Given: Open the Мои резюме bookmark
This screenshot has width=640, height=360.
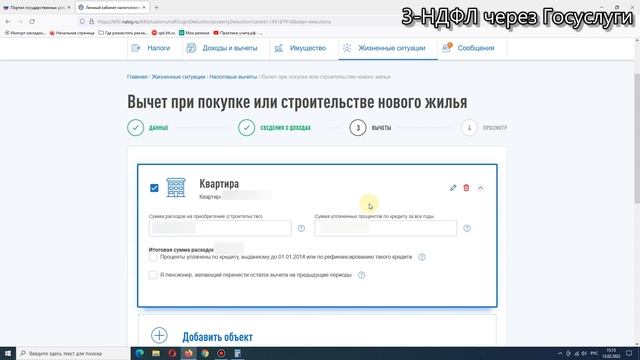Looking at the screenshot, I should coord(194,33).
